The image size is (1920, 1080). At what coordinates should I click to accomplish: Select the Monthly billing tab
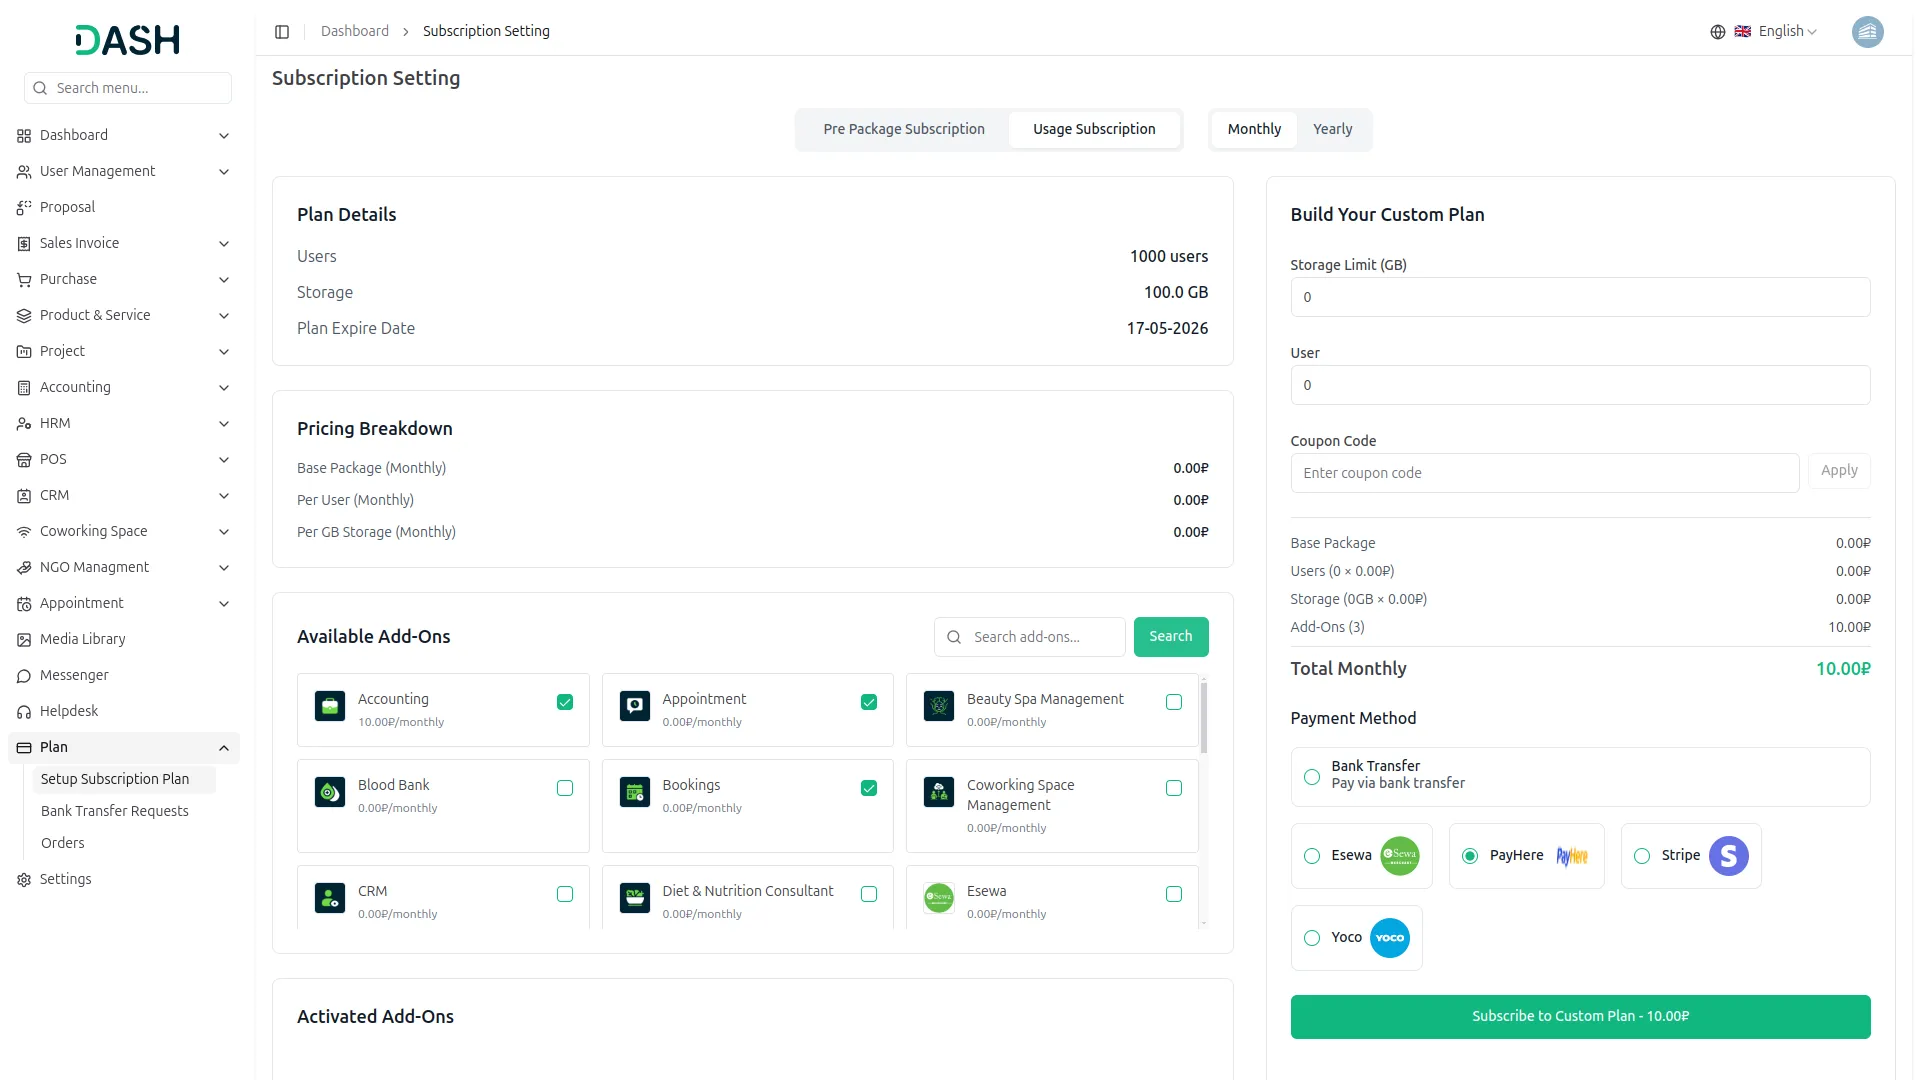click(x=1254, y=130)
